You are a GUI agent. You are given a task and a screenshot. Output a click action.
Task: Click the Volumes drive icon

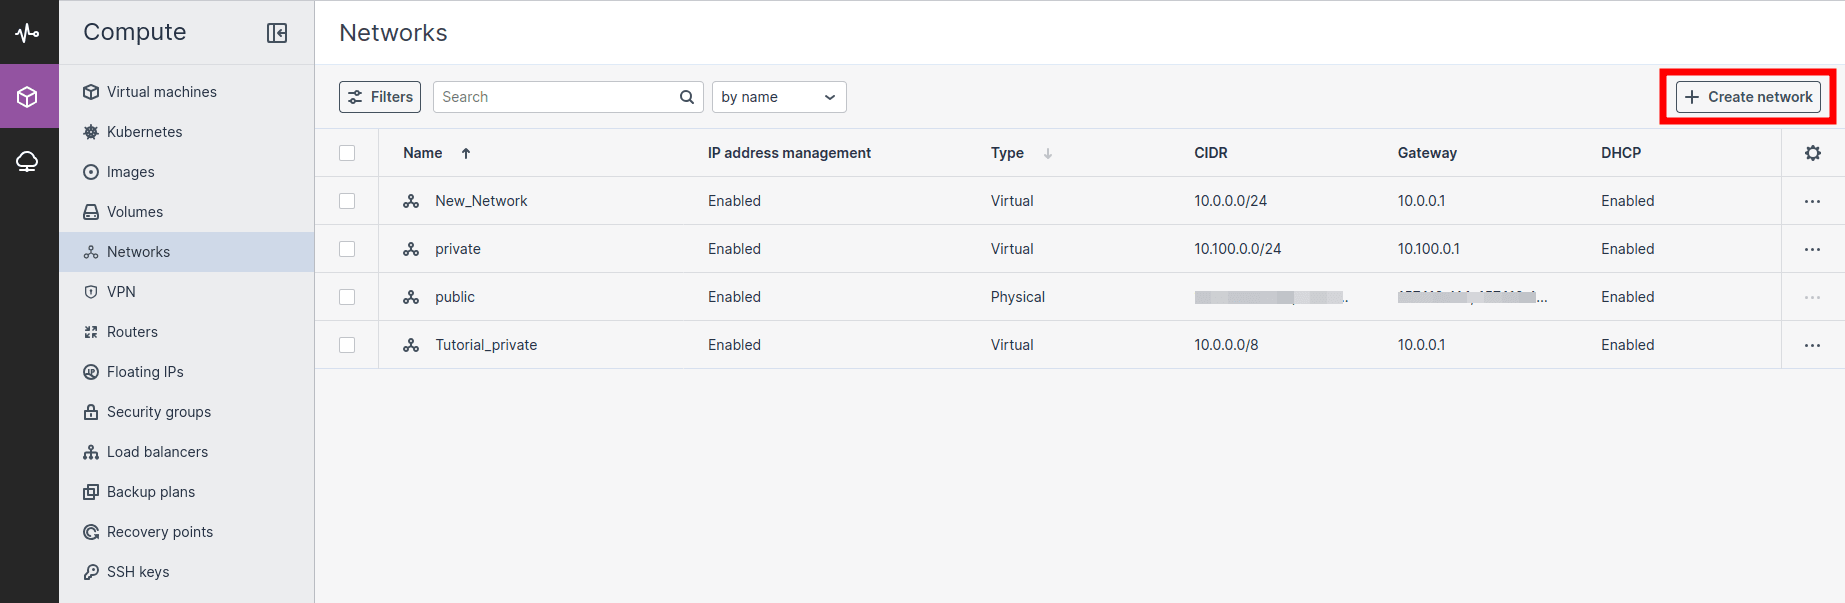[91, 212]
